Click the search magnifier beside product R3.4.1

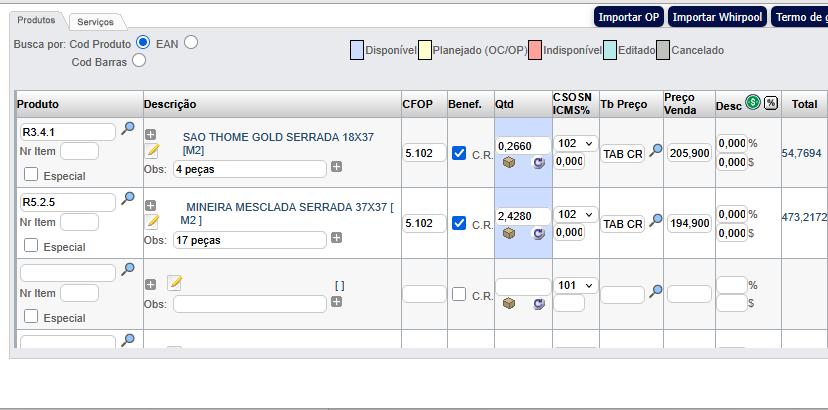(128, 129)
